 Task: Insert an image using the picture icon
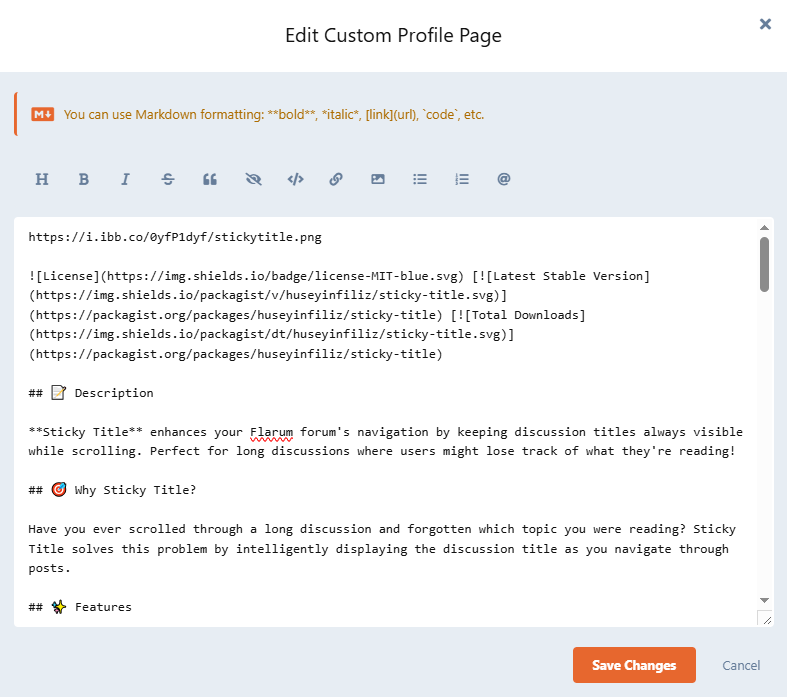pyautogui.click(x=378, y=179)
